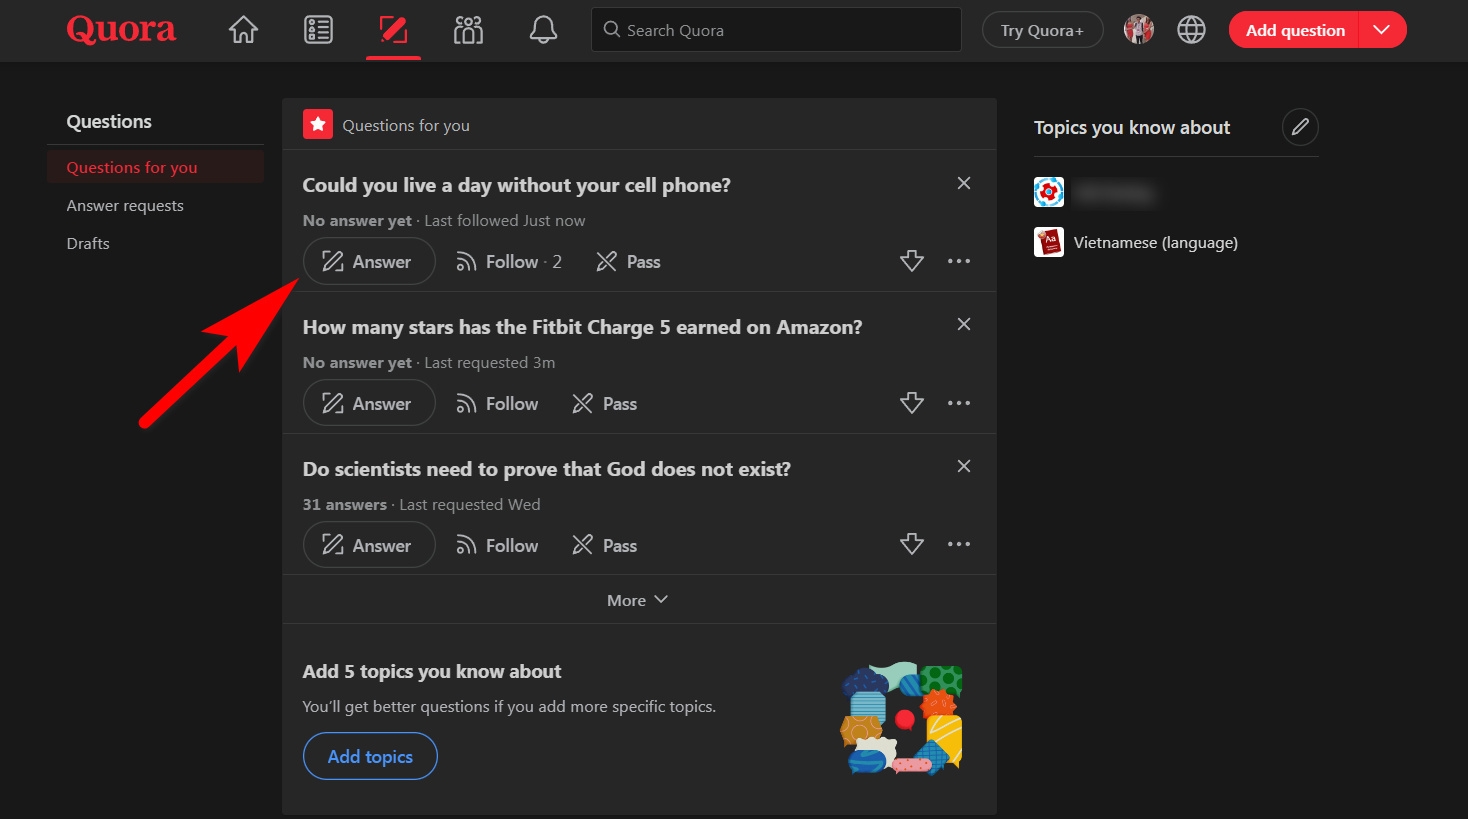Image resolution: width=1468 pixels, height=819 pixels.
Task: Click the Try Quora+ button
Action: pos(1042,30)
